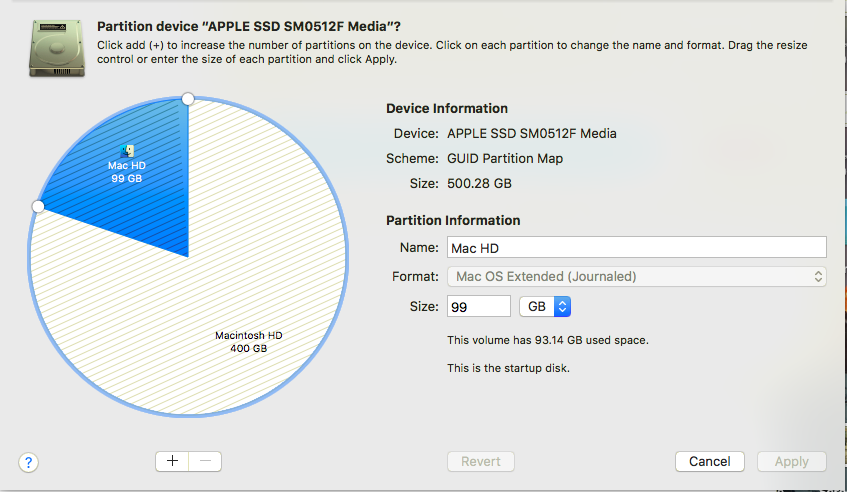Click the Device Information heading
Image resolution: width=847 pixels, height=492 pixels.
tap(447, 109)
